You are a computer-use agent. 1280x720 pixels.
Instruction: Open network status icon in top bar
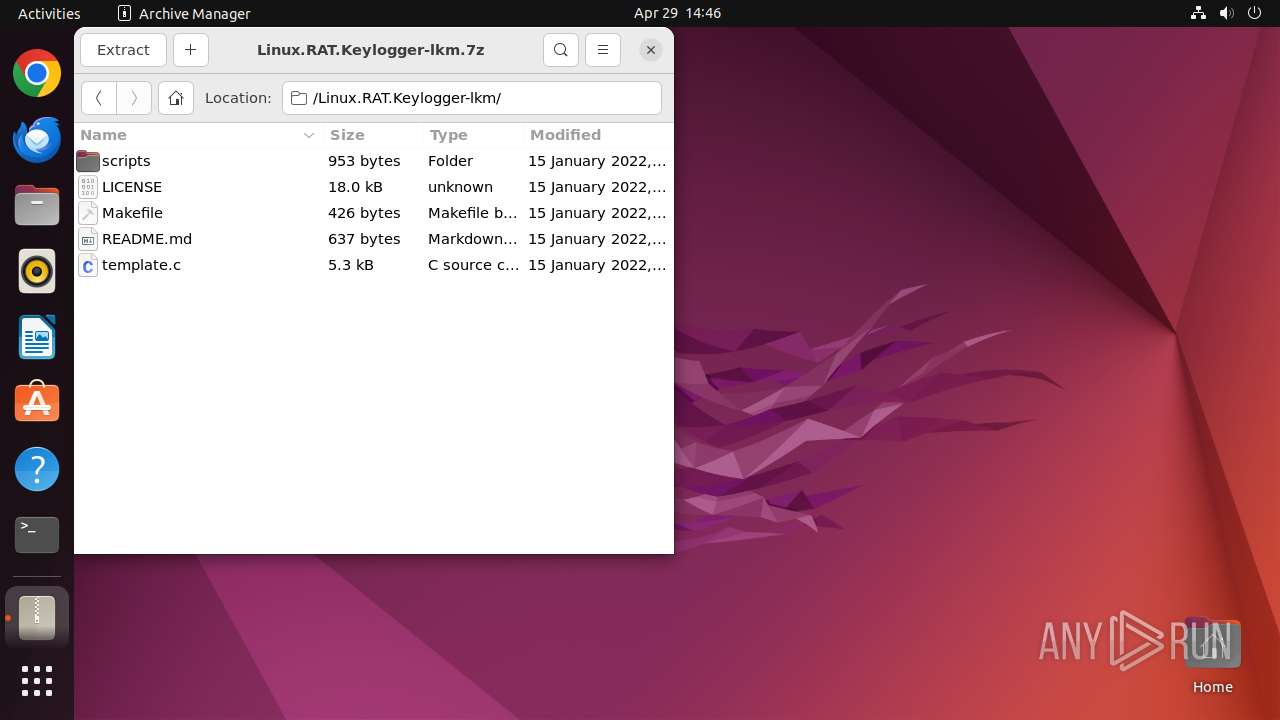(x=1198, y=13)
